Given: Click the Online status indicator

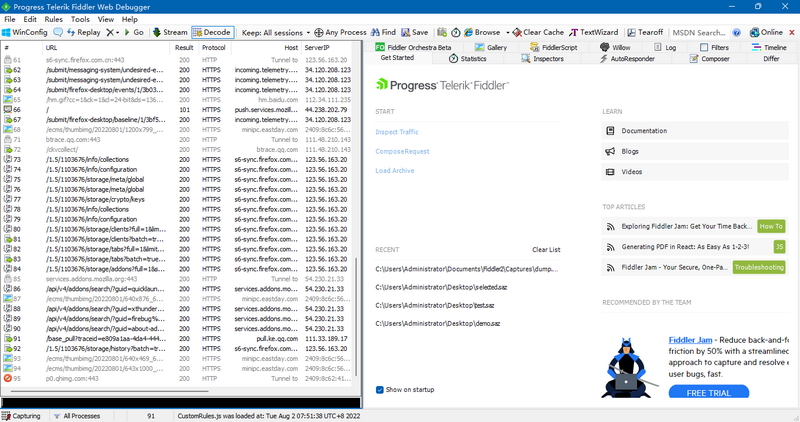Looking at the screenshot, I should point(766,32).
